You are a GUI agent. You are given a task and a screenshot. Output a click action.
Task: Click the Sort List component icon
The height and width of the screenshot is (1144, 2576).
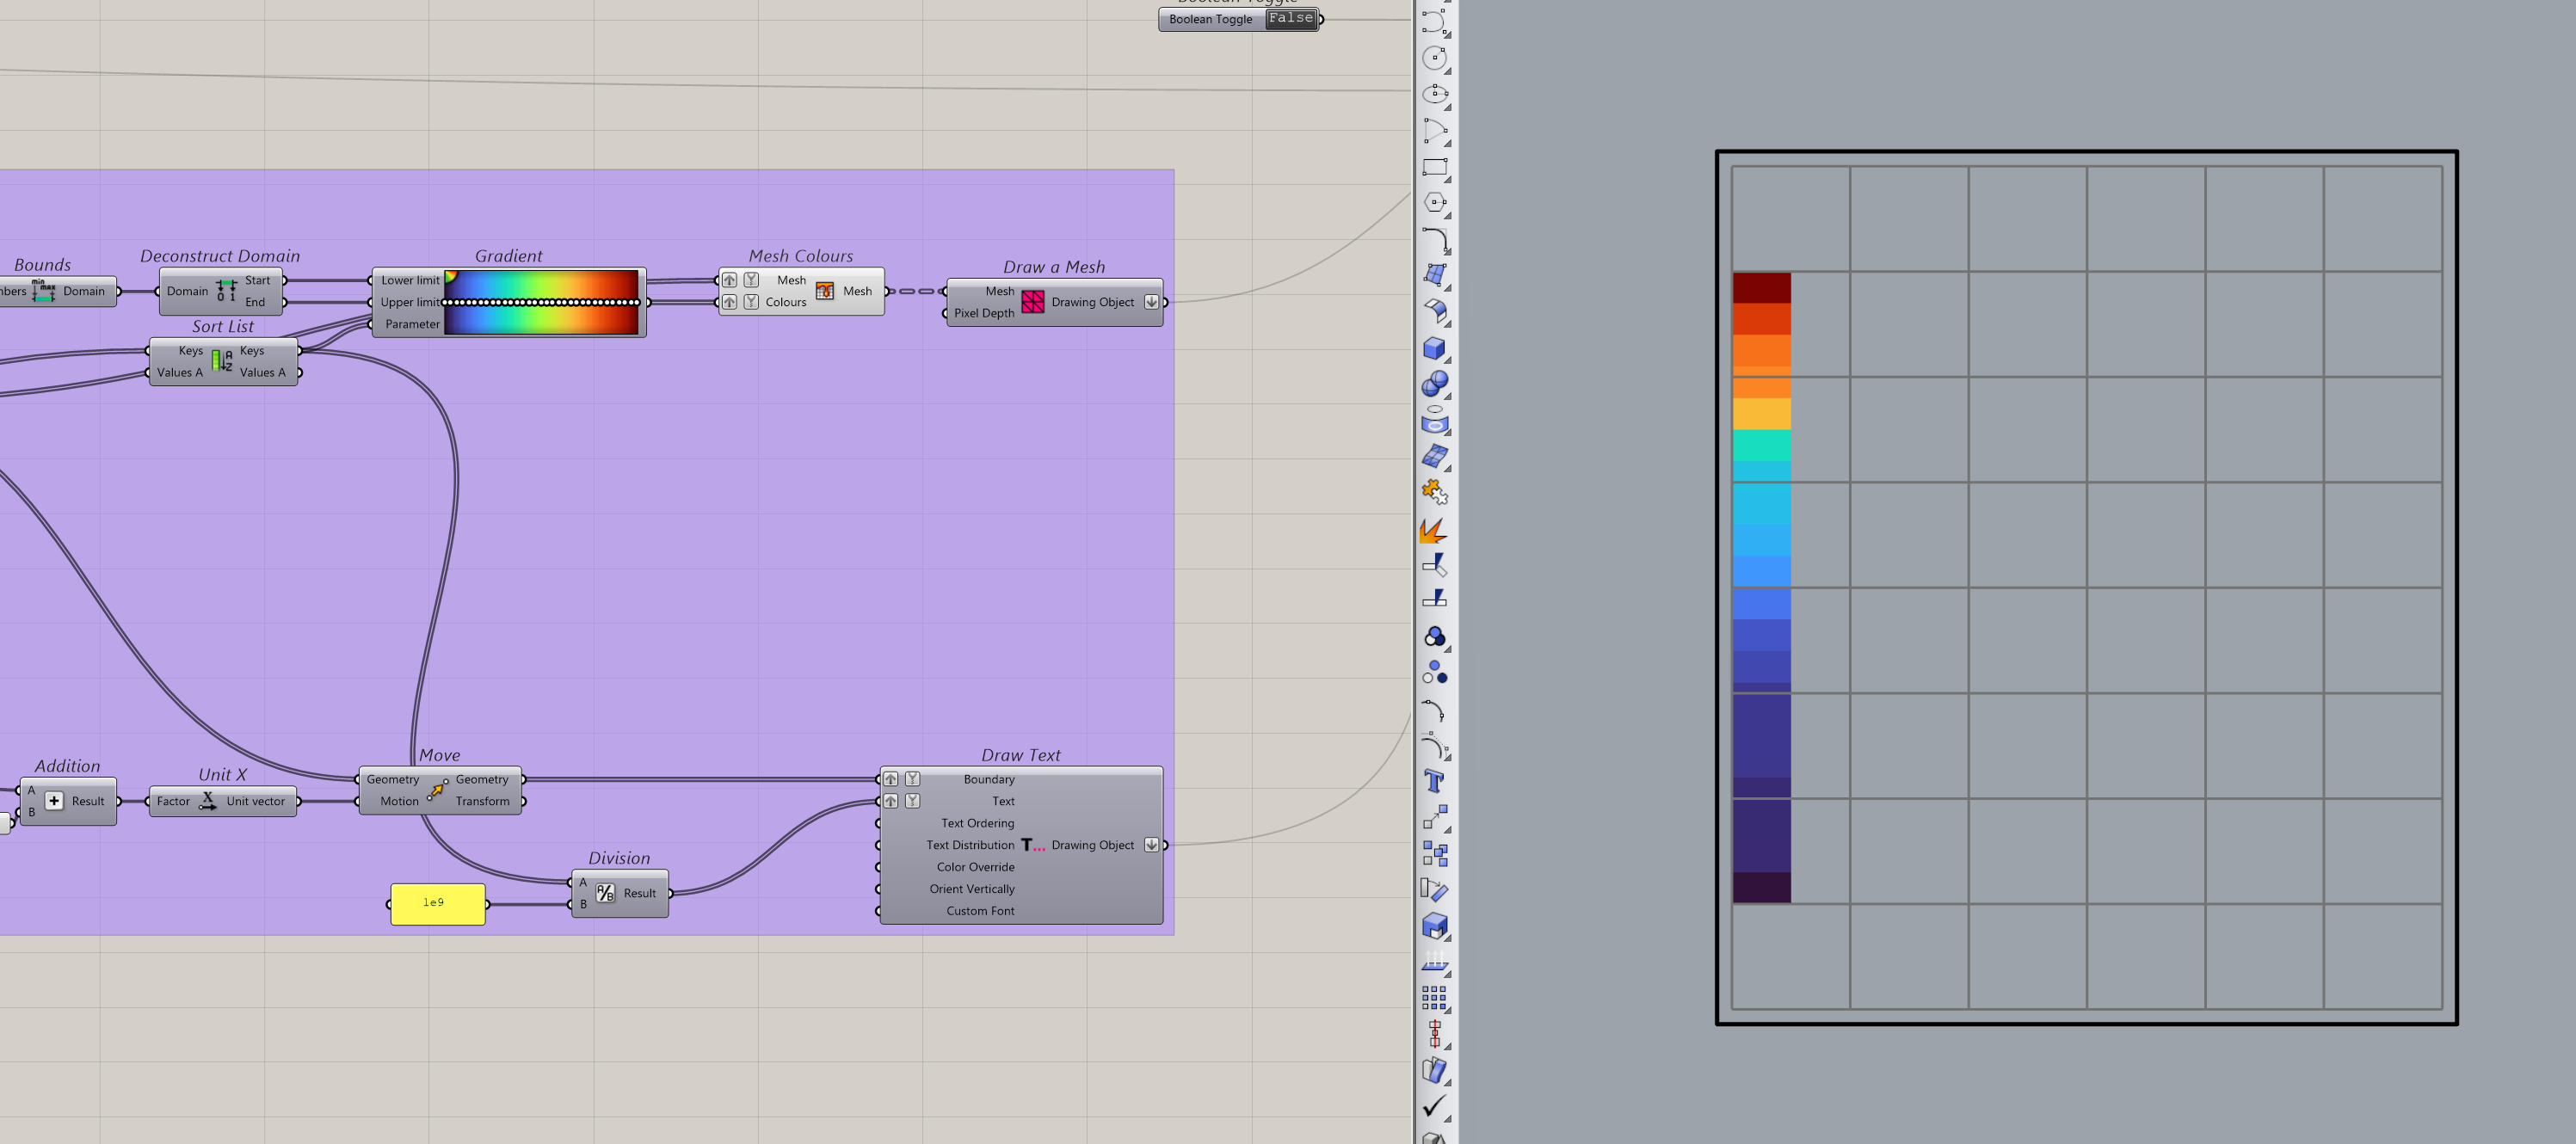pyautogui.click(x=221, y=361)
